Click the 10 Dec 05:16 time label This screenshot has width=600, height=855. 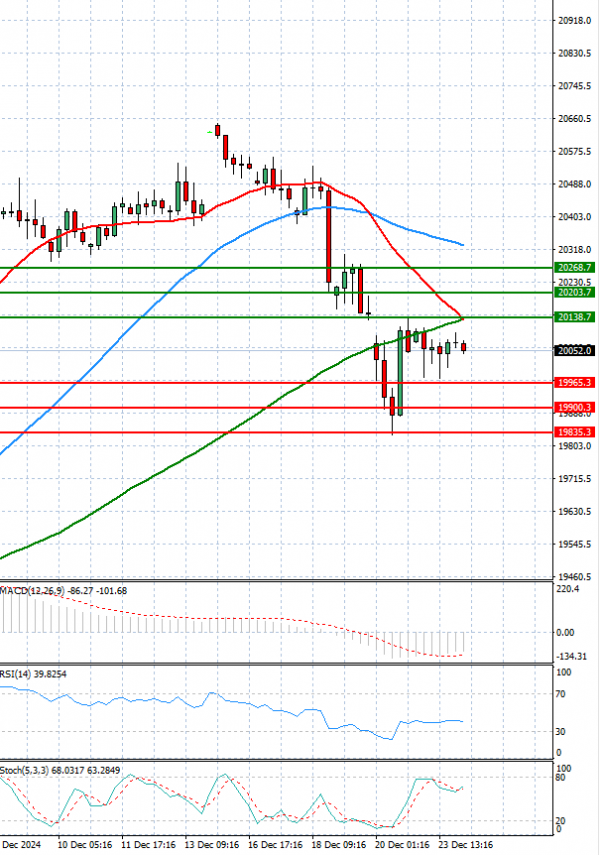(84, 845)
